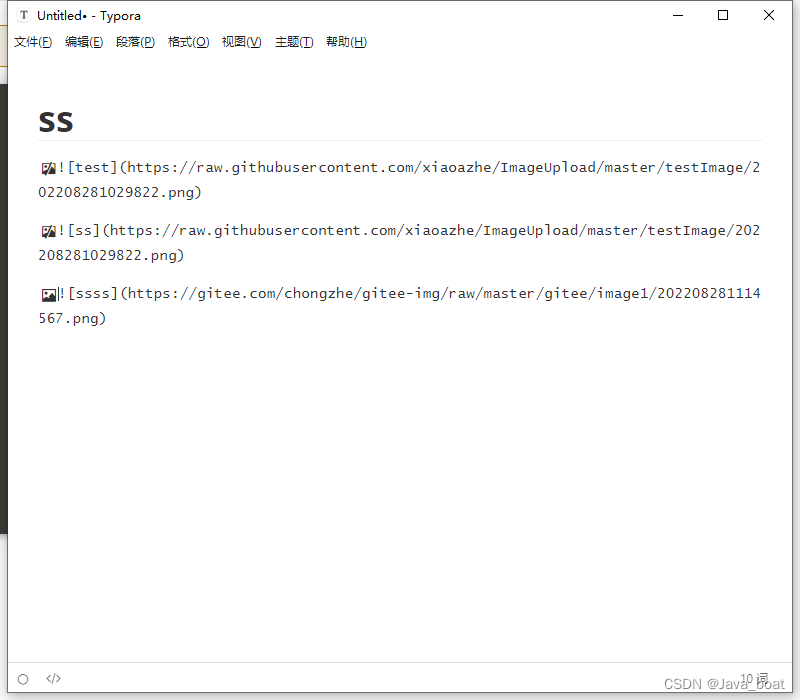Maximize the Typora window
This screenshot has height=700, width=800.
[x=723, y=15]
